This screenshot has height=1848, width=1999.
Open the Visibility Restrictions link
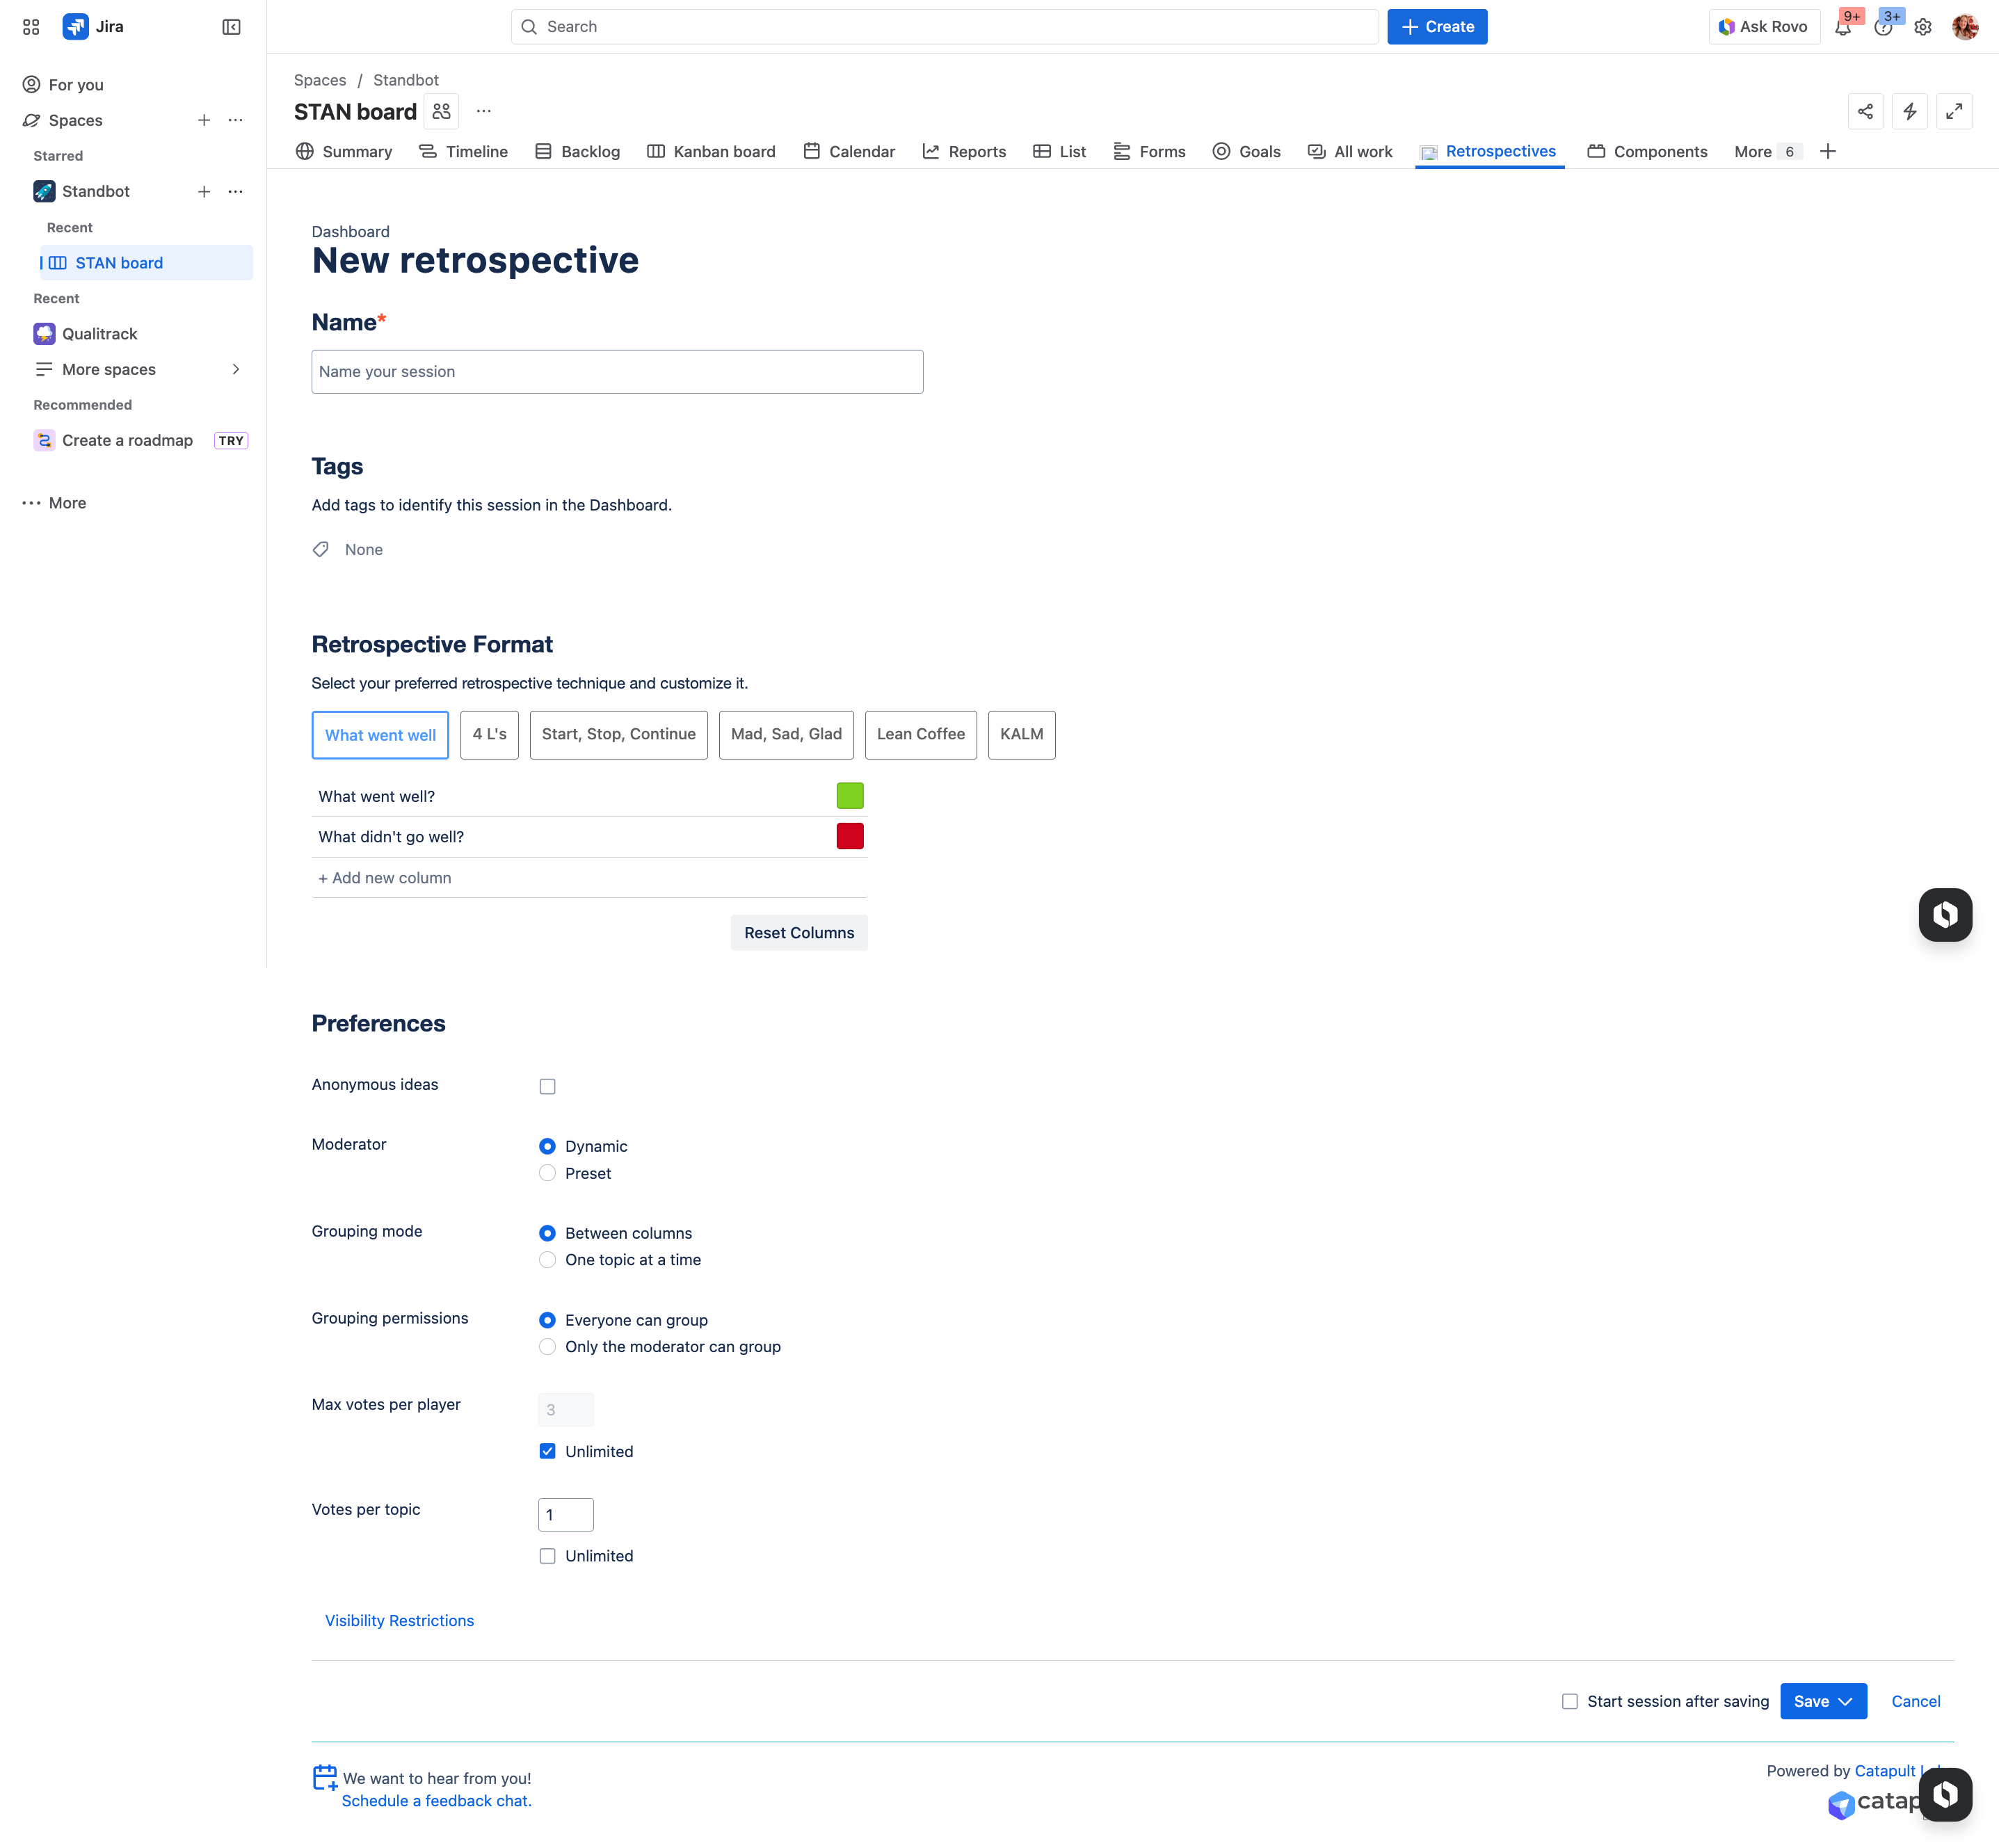(x=399, y=1620)
